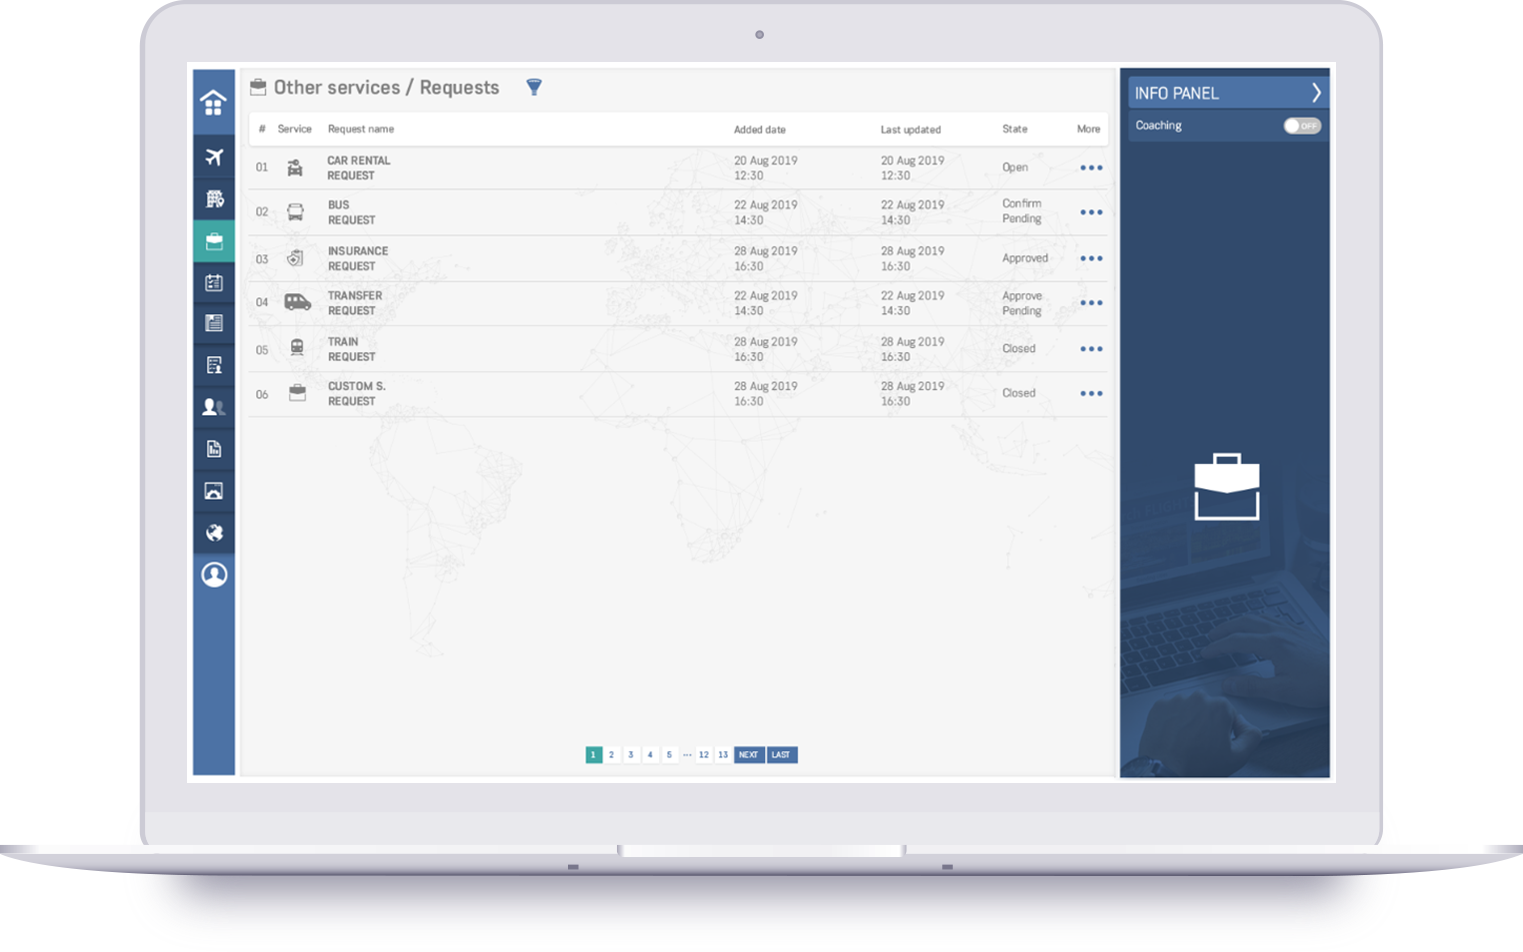Open the Hotels building icon
This screenshot has height=952, width=1523.
pos(213,199)
